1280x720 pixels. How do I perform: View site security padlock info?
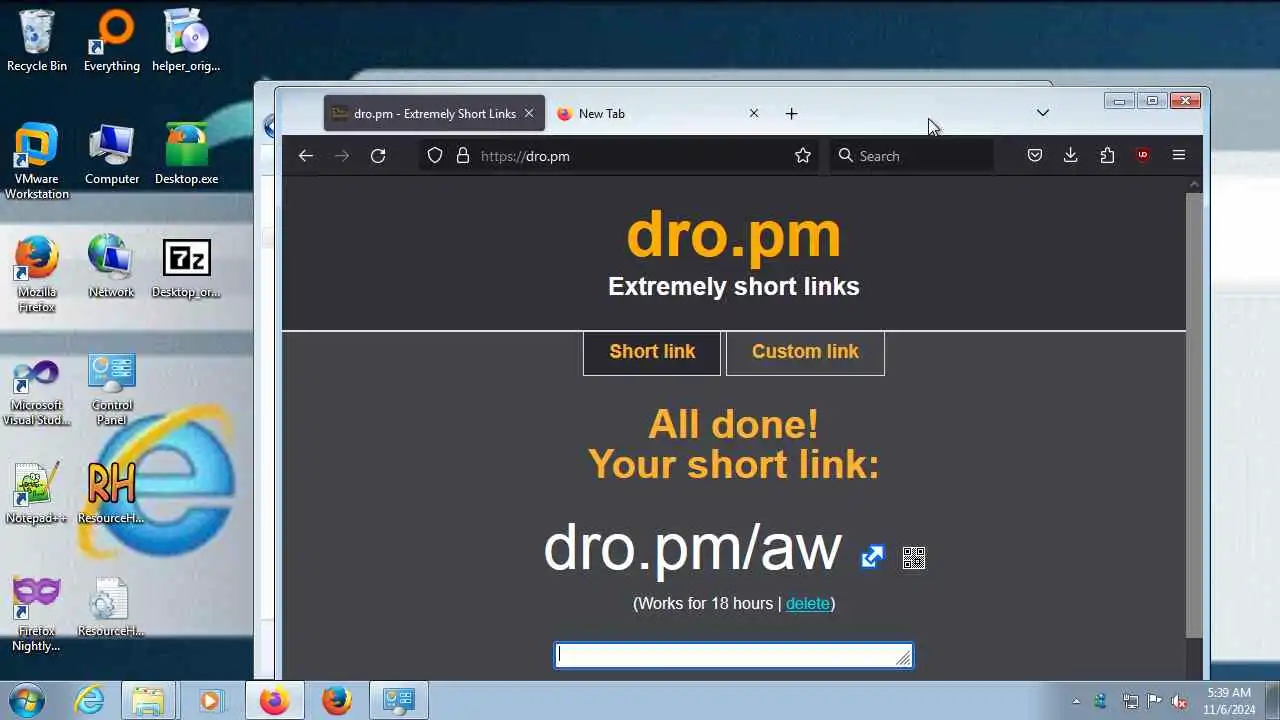[463, 156]
